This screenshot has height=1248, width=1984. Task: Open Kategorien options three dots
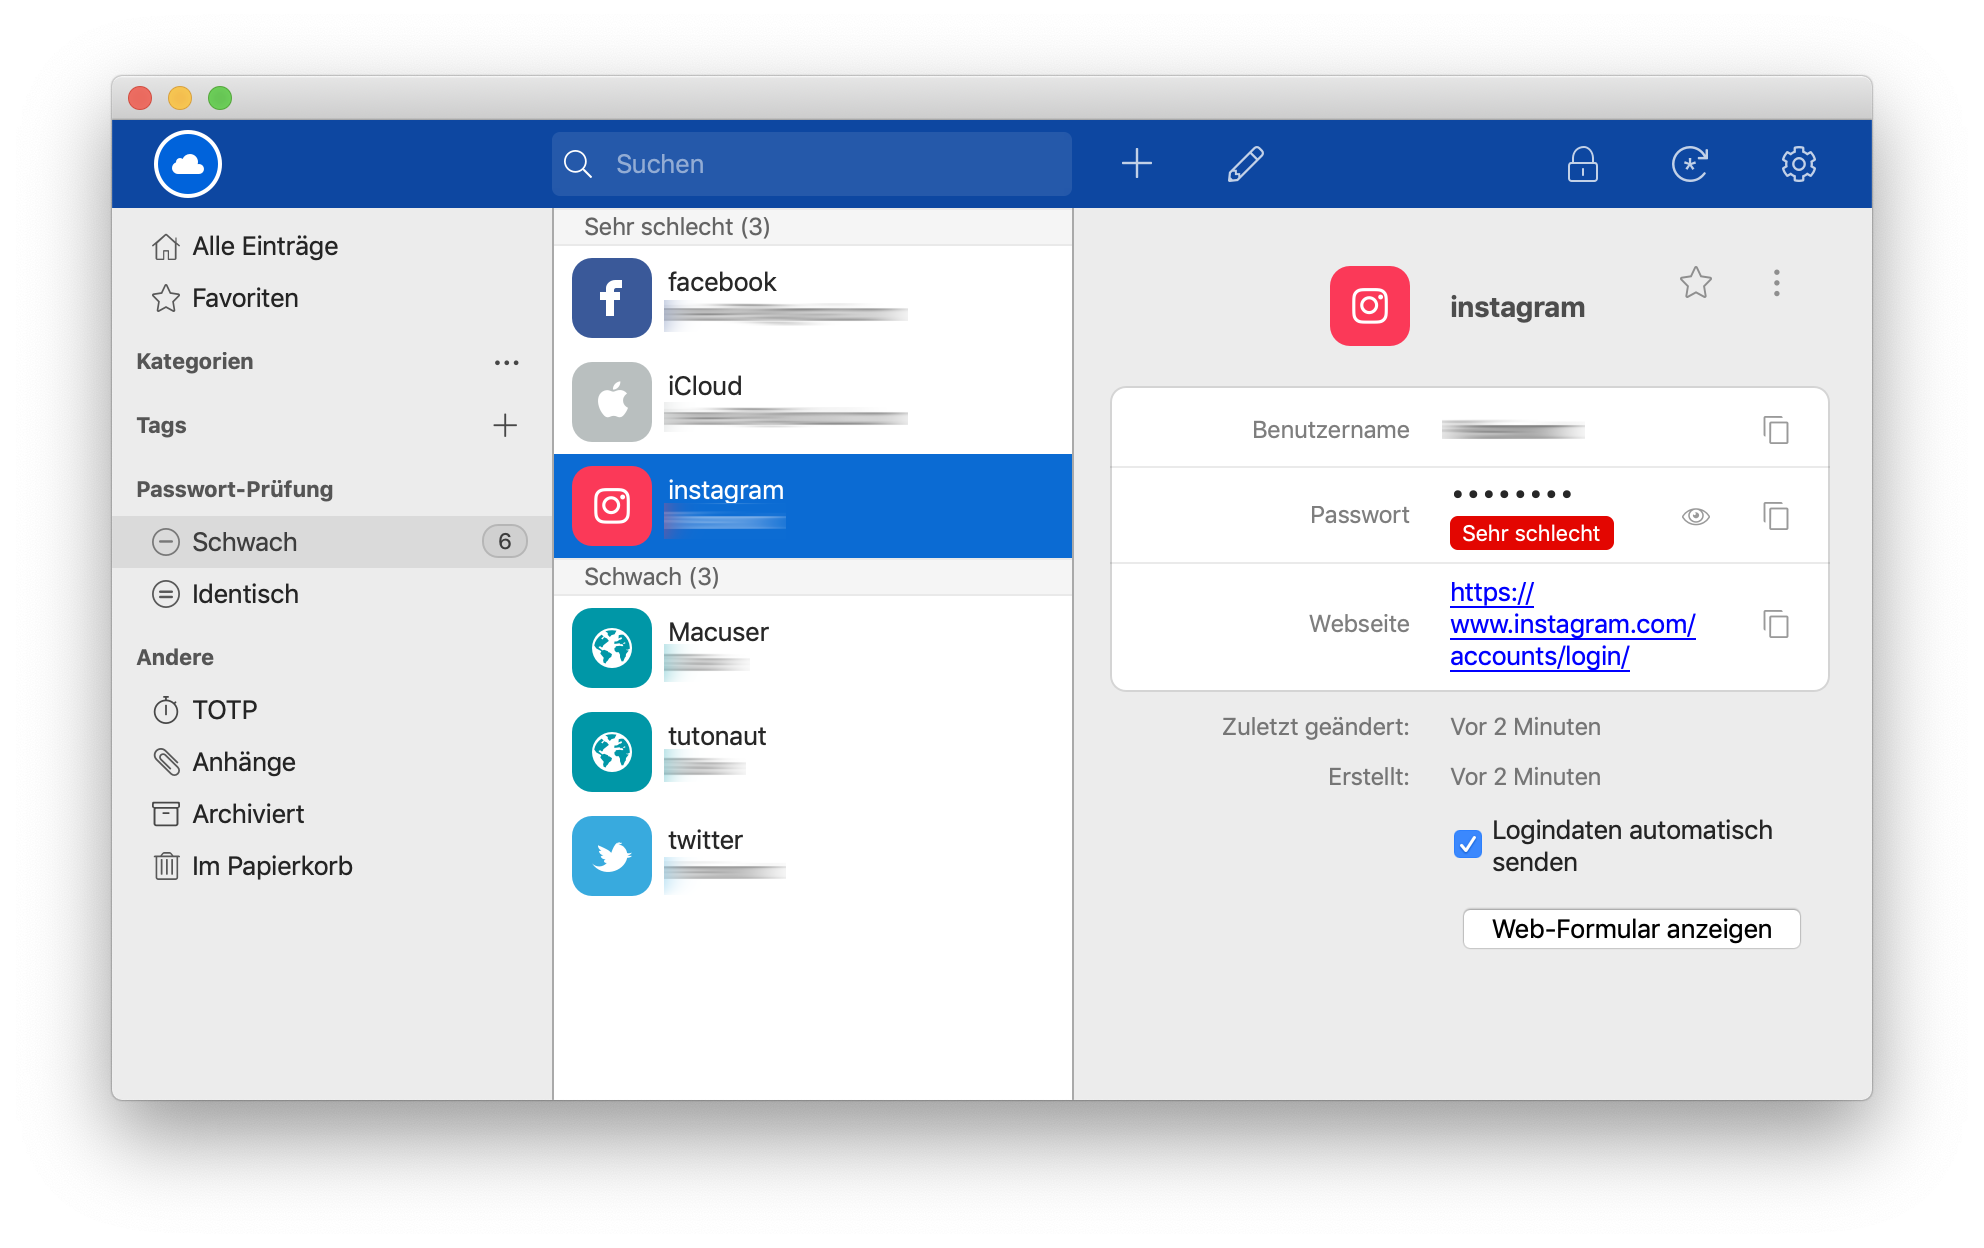[506, 362]
